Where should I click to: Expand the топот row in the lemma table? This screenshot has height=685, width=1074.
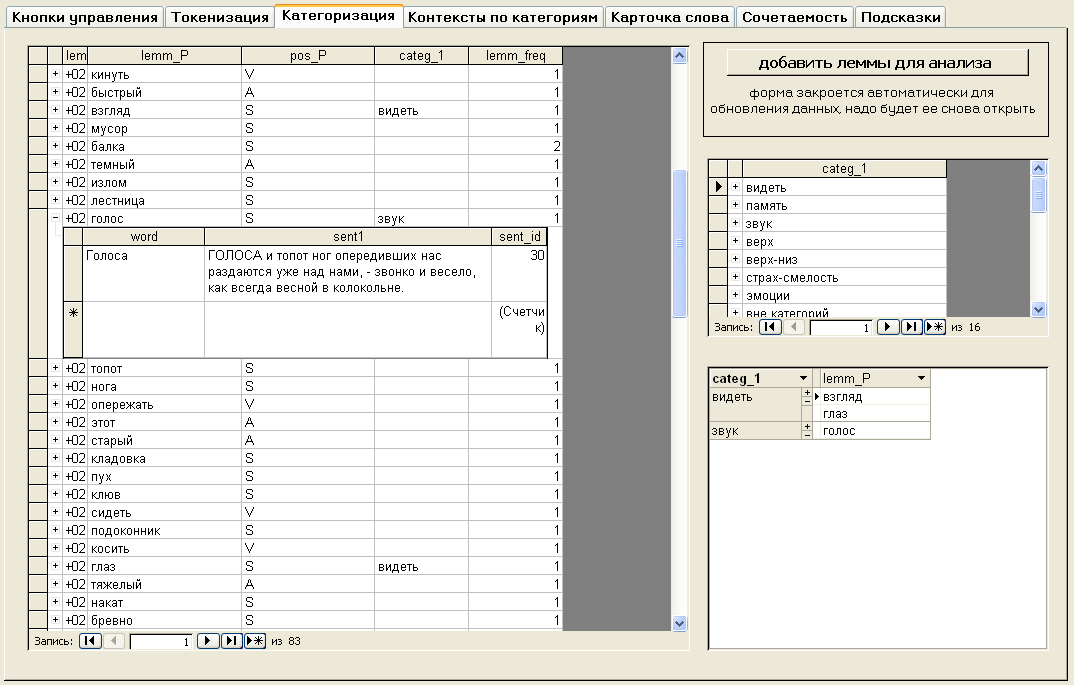pos(55,368)
